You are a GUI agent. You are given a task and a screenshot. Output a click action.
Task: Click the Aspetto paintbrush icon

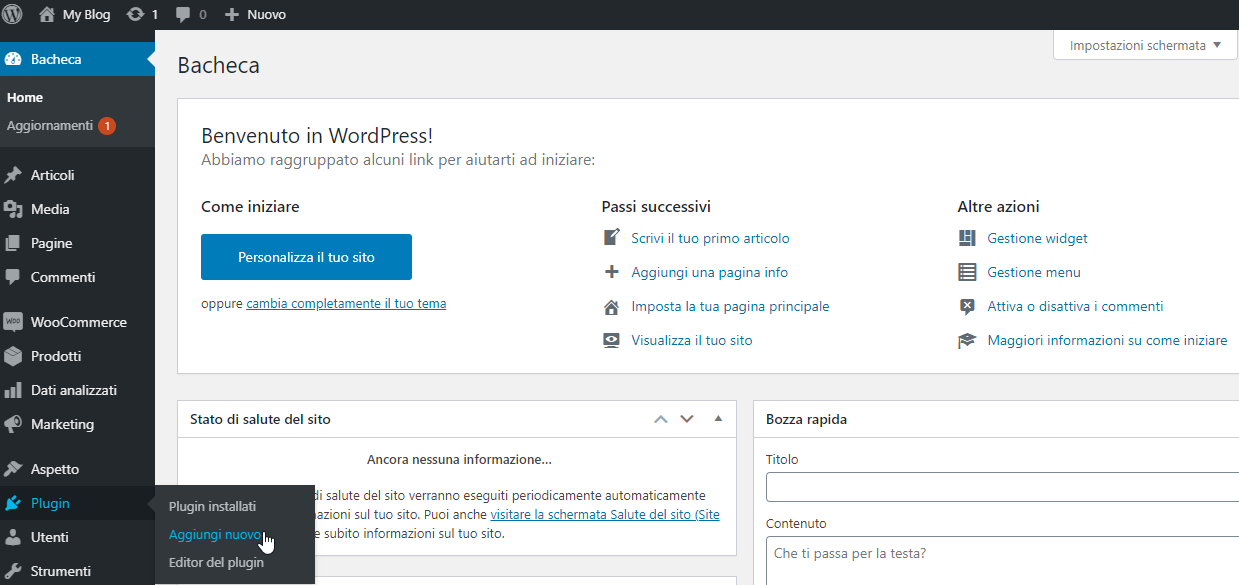click(13, 469)
